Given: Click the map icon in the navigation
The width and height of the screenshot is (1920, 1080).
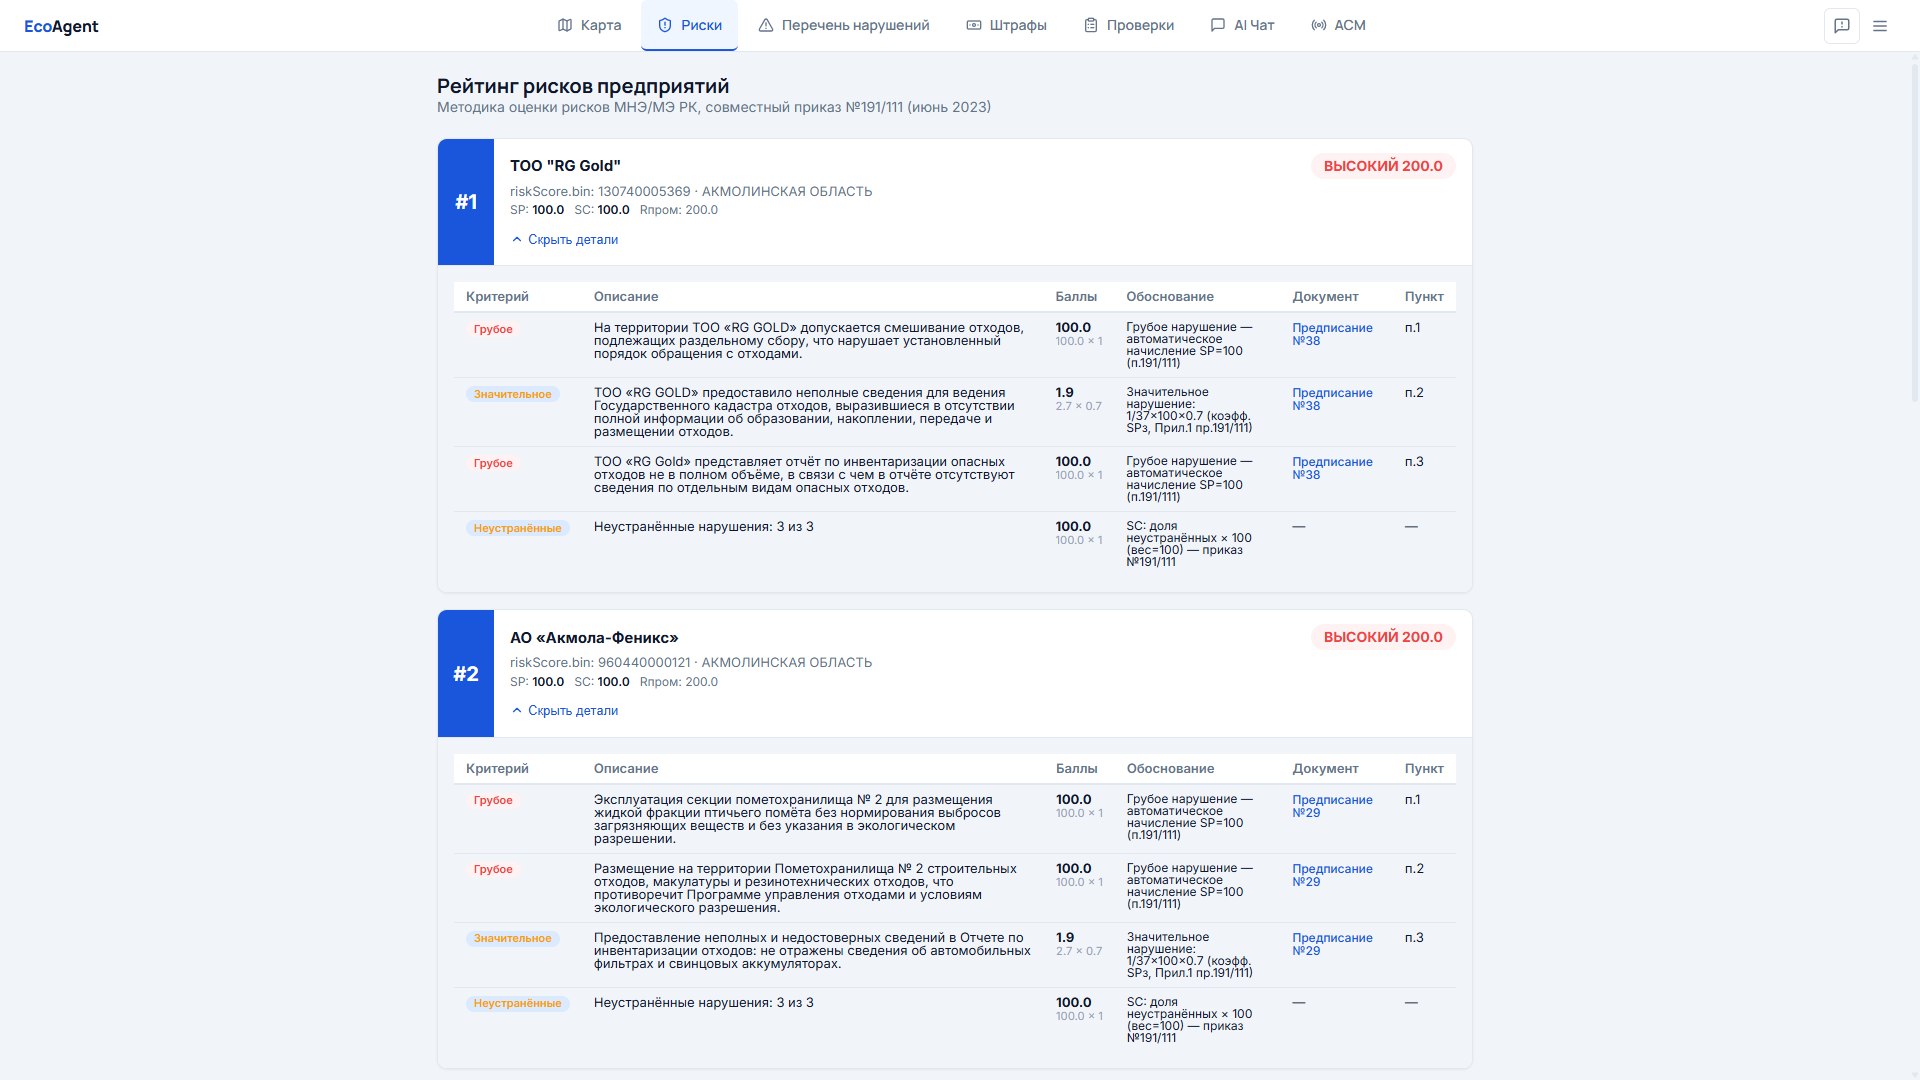Looking at the screenshot, I should point(565,25).
